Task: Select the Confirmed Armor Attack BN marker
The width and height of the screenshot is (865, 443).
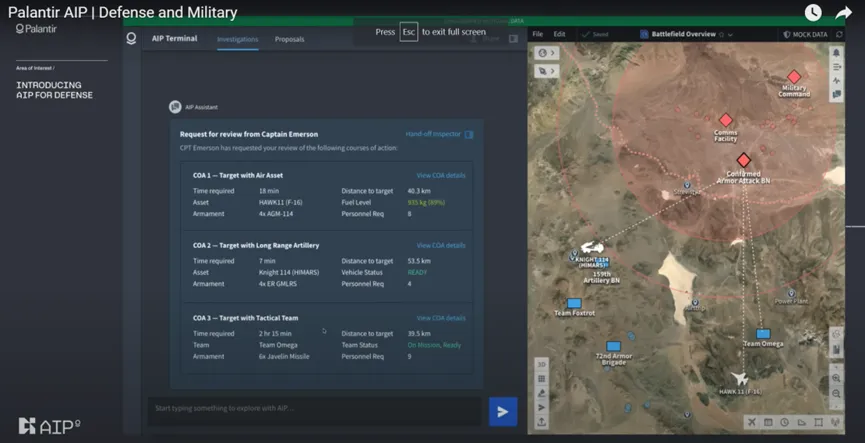Action: (743, 160)
